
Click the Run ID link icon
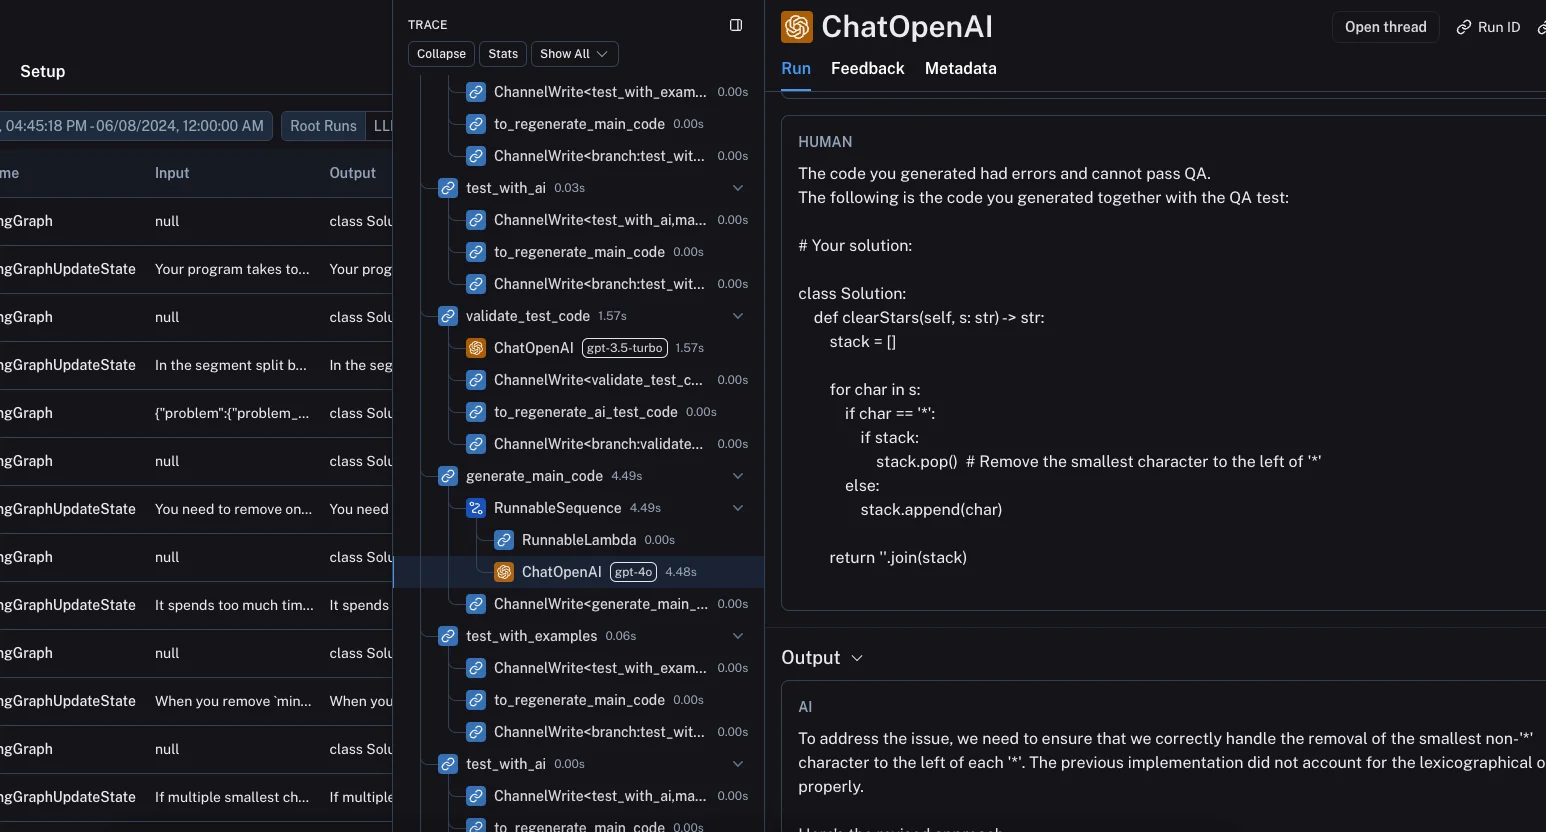click(x=1464, y=27)
